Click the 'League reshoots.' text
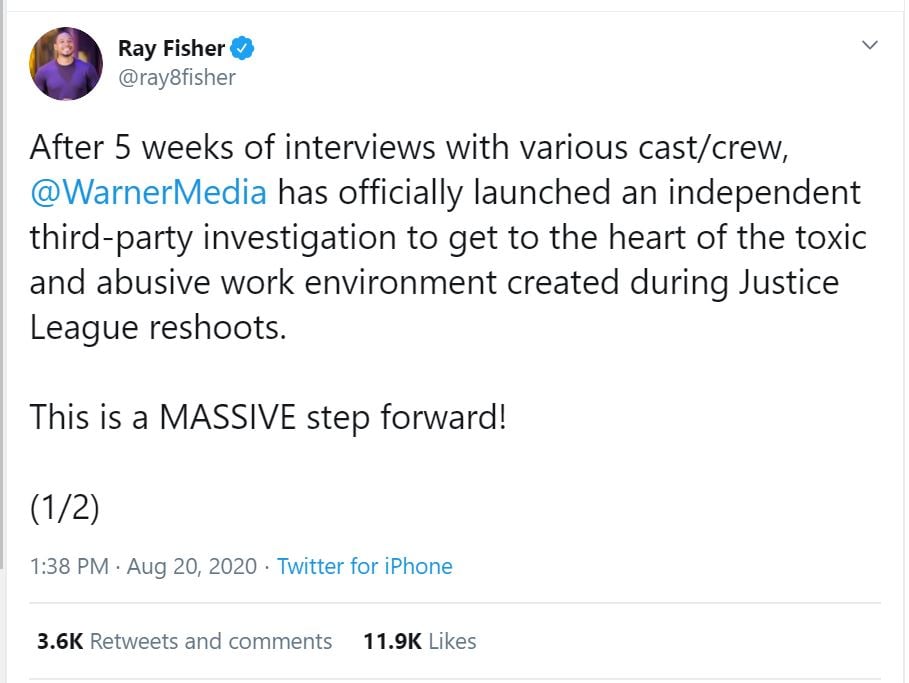 pyautogui.click(x=158, y=327)
